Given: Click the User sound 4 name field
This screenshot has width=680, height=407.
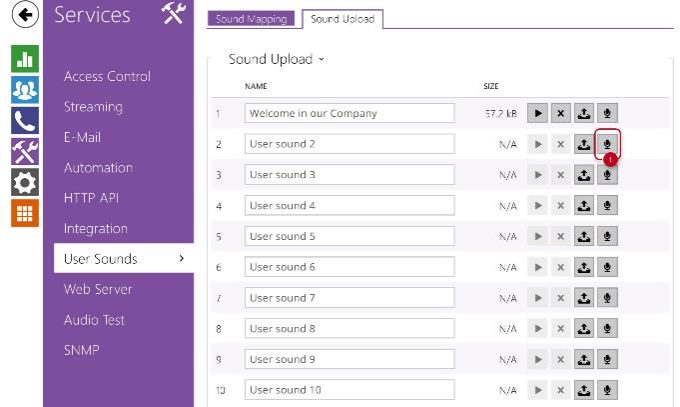Looking at the screenshot, I should pyautogui.click(x=349, y=206).
